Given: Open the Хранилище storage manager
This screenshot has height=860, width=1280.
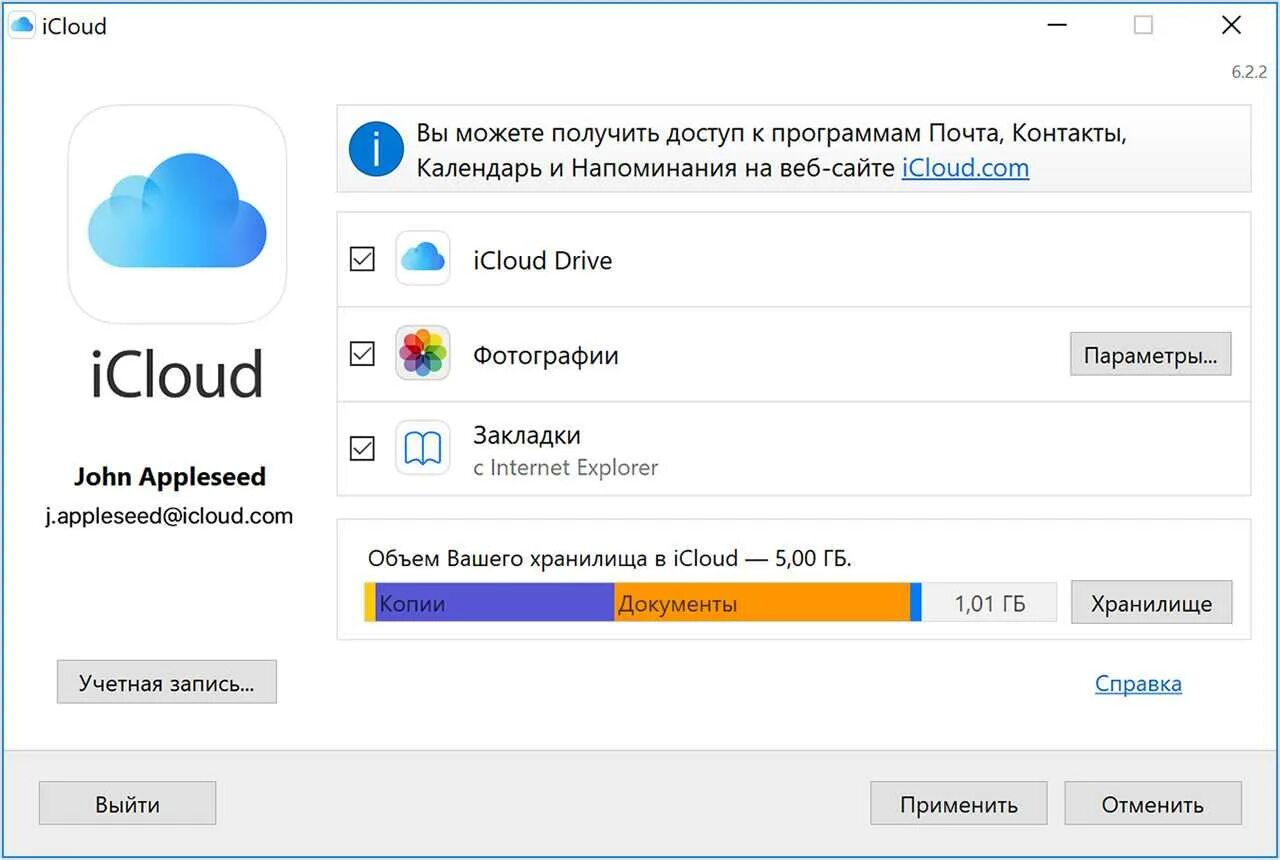Looking at the screenshot, I should [x=1151, y=603].
